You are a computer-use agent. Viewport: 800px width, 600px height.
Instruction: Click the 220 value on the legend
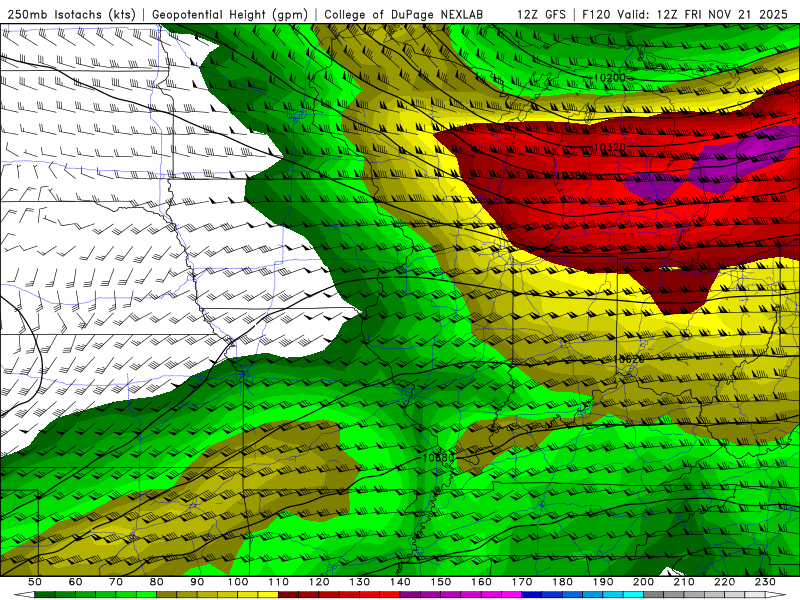point(724,582)
